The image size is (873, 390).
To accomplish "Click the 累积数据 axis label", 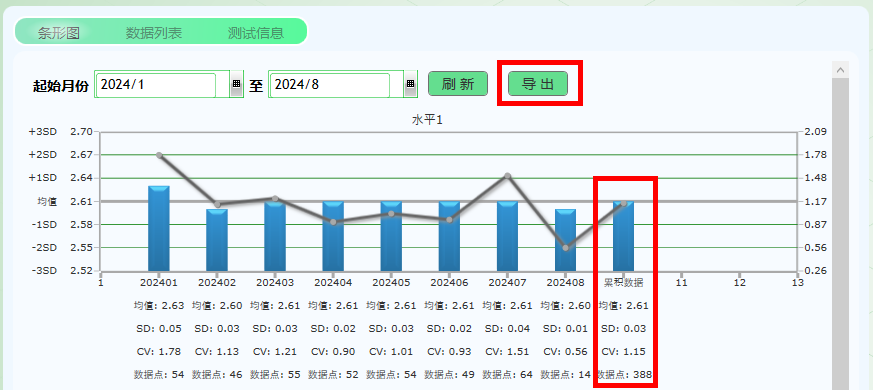I will pos(624,282).
